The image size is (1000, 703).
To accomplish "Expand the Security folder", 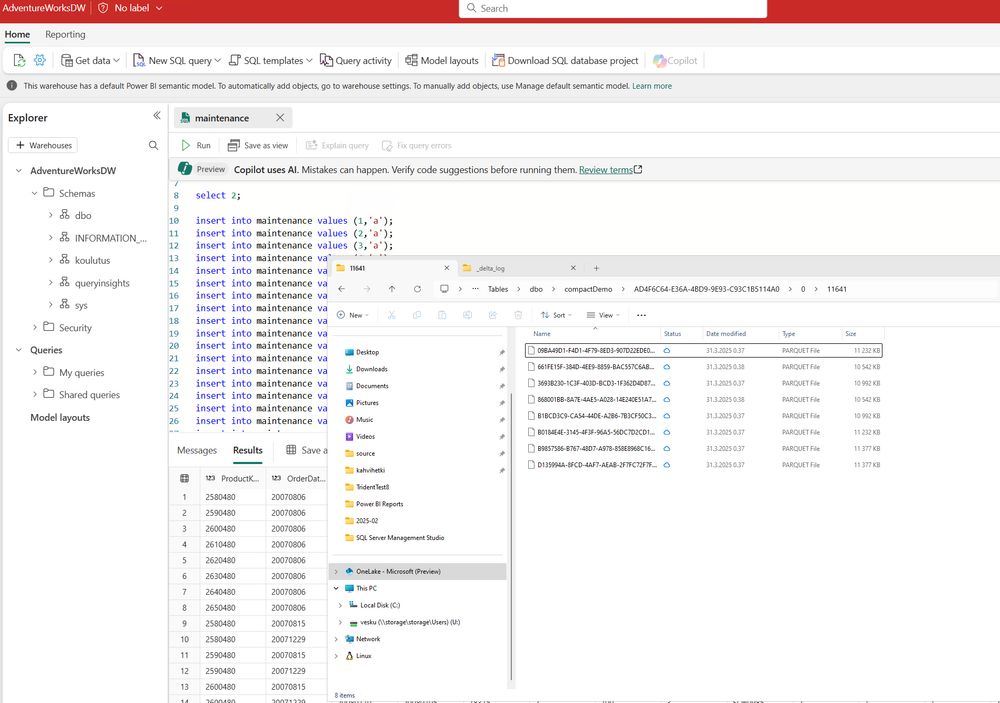I will (34, 327).
